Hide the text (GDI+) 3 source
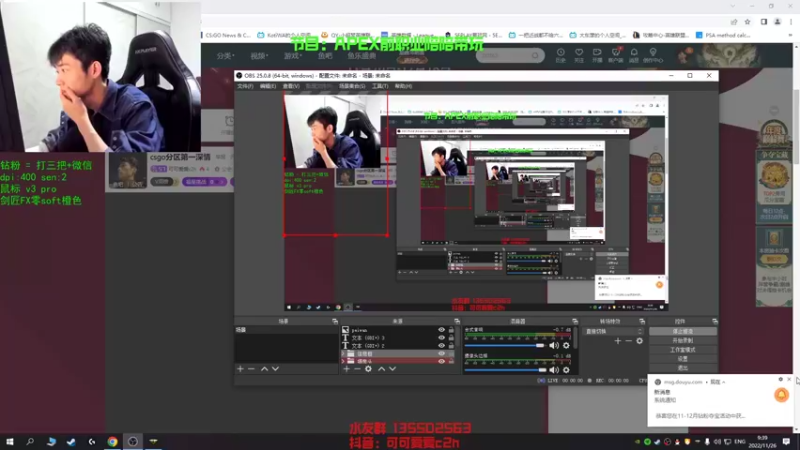Viewport: 800px width, 450px height. pos(441,338)
